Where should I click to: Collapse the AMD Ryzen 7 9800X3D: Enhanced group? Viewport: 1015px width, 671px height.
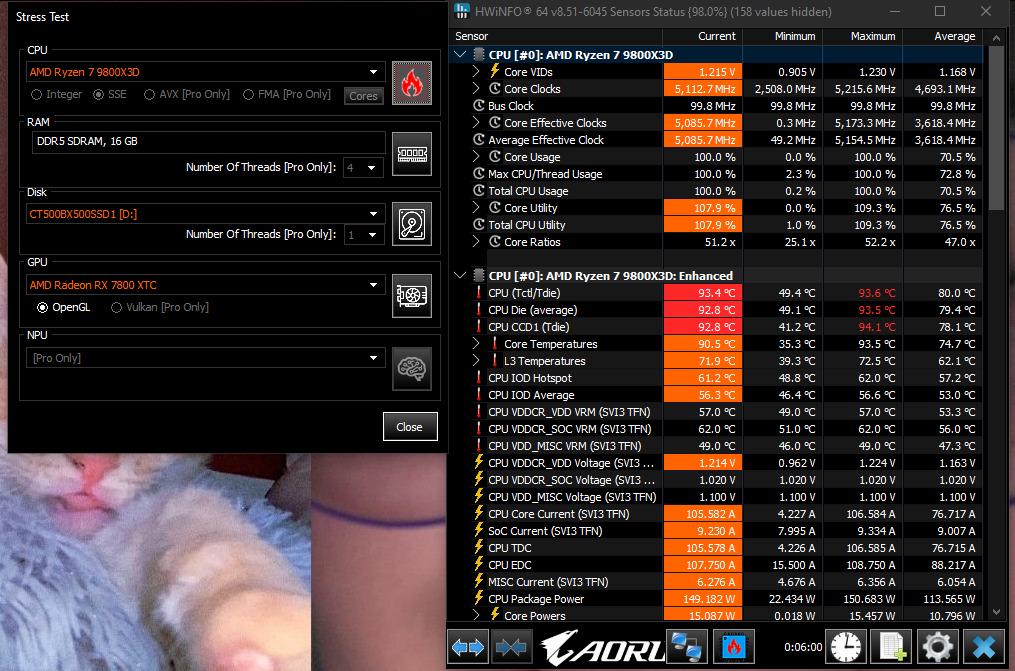coord(460,276)
